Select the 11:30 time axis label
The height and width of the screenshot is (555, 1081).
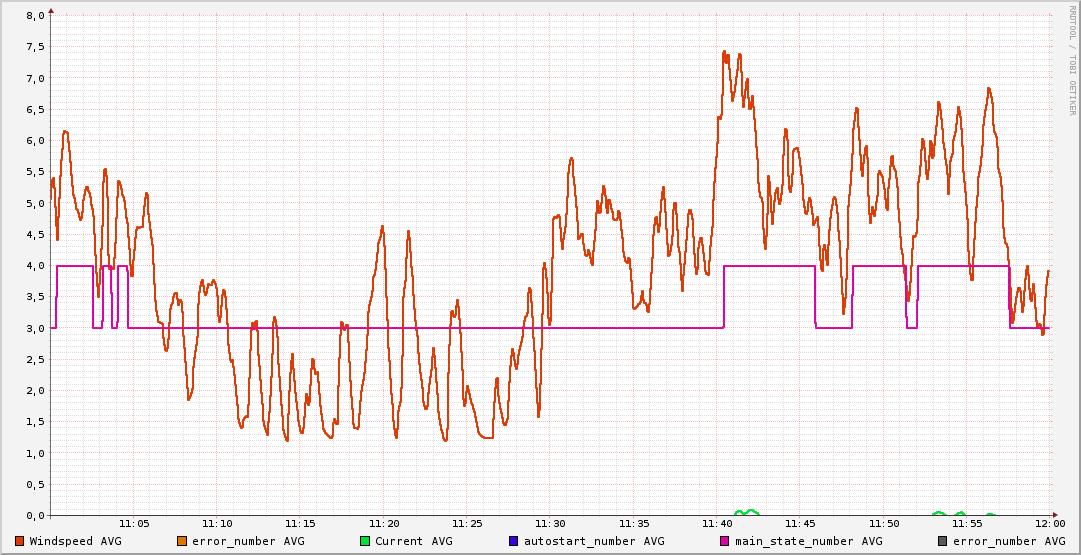coord(550,524)
